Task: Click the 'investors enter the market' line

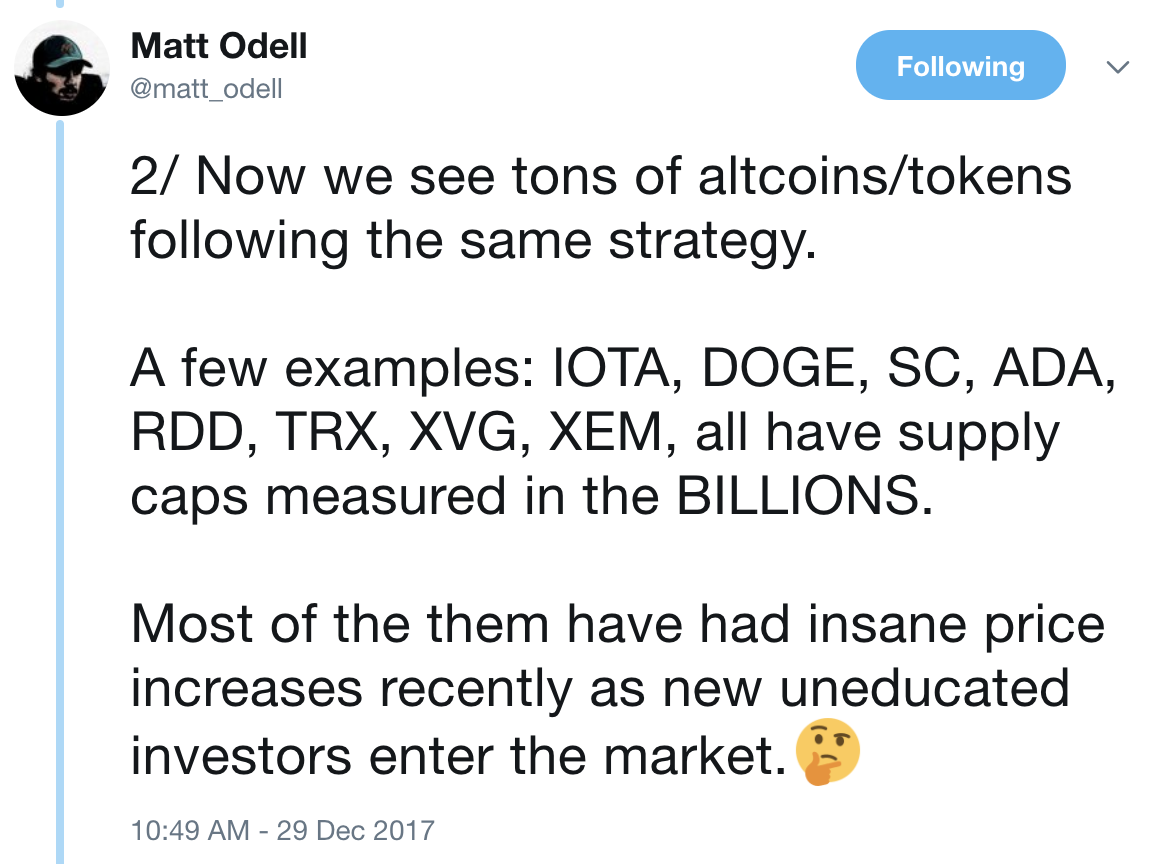Action: (458, 756)
